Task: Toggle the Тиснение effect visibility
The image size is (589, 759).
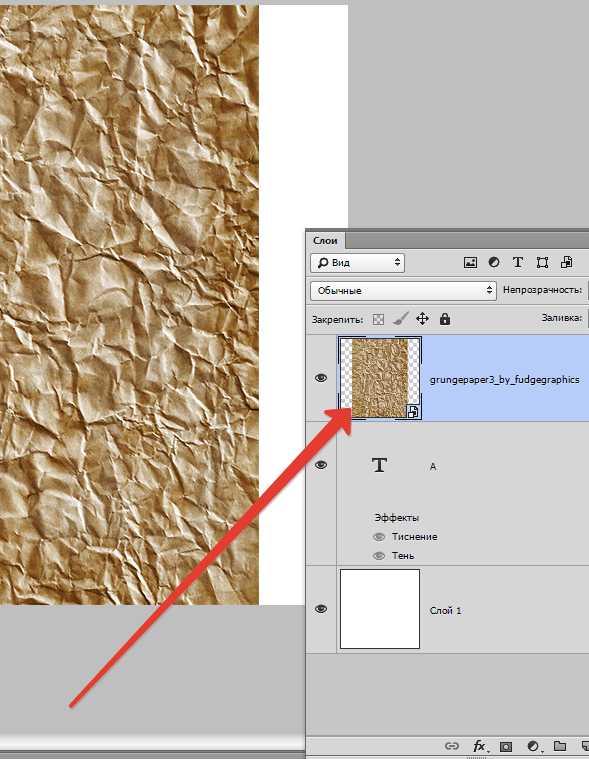Action: click(x=379, y=537)
